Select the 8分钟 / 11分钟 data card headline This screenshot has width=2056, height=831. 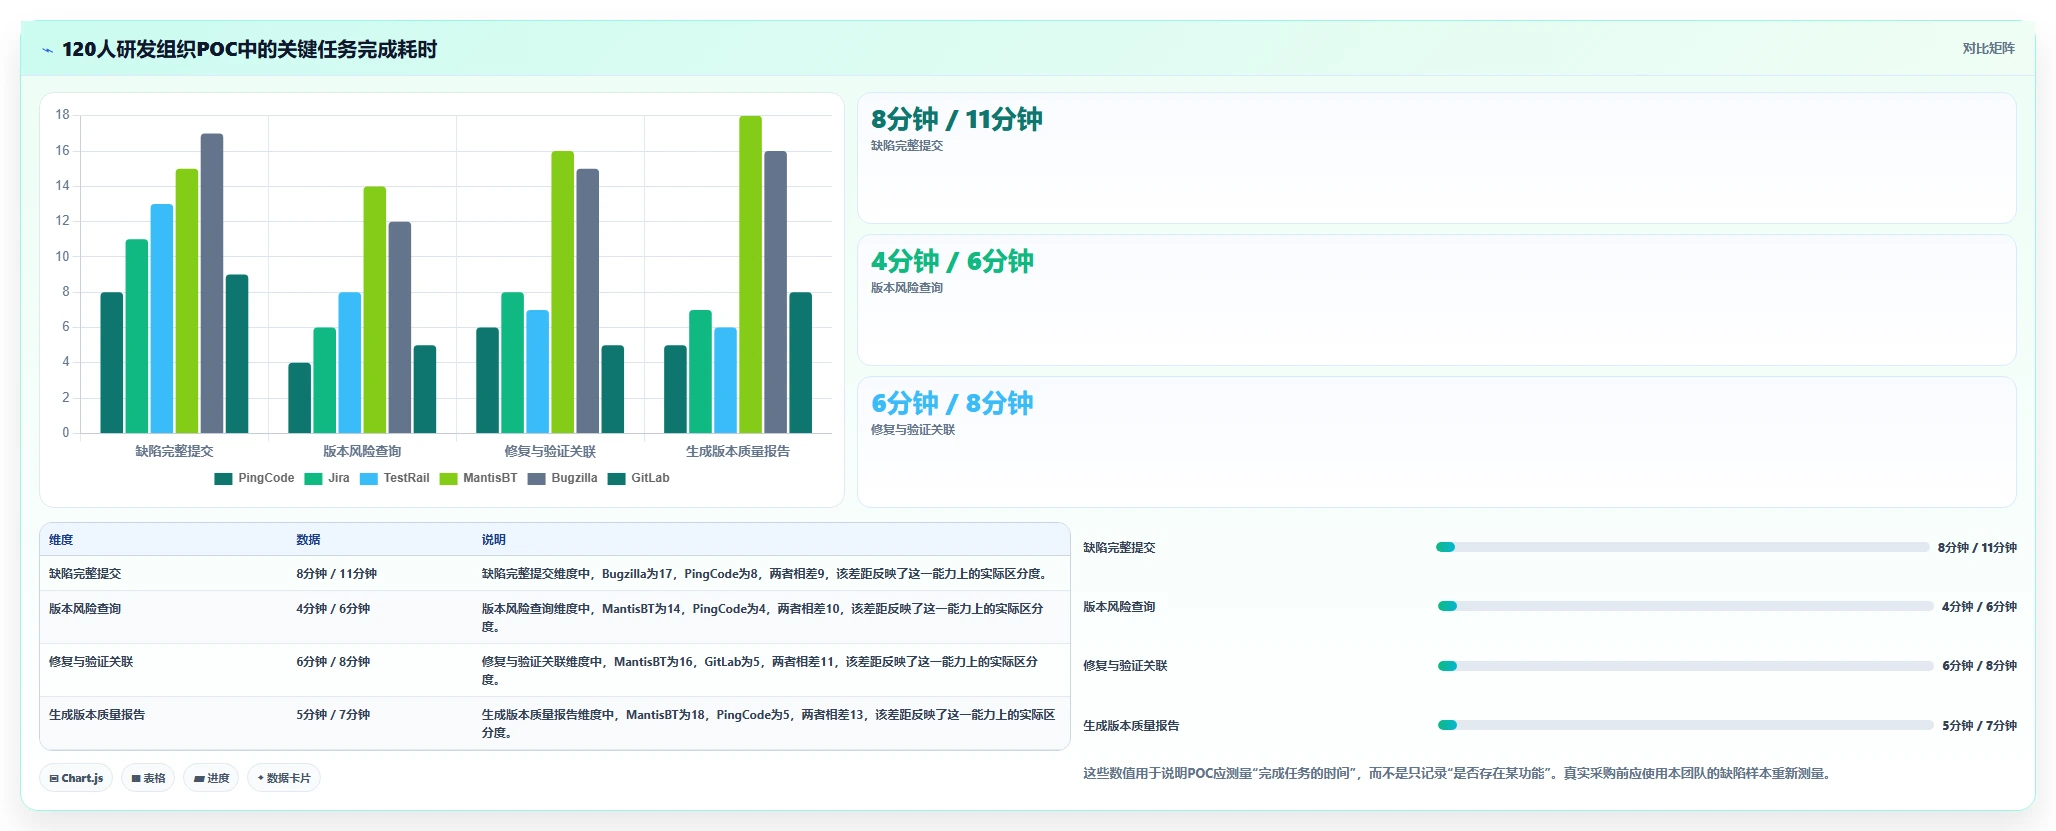pos(956,119)
